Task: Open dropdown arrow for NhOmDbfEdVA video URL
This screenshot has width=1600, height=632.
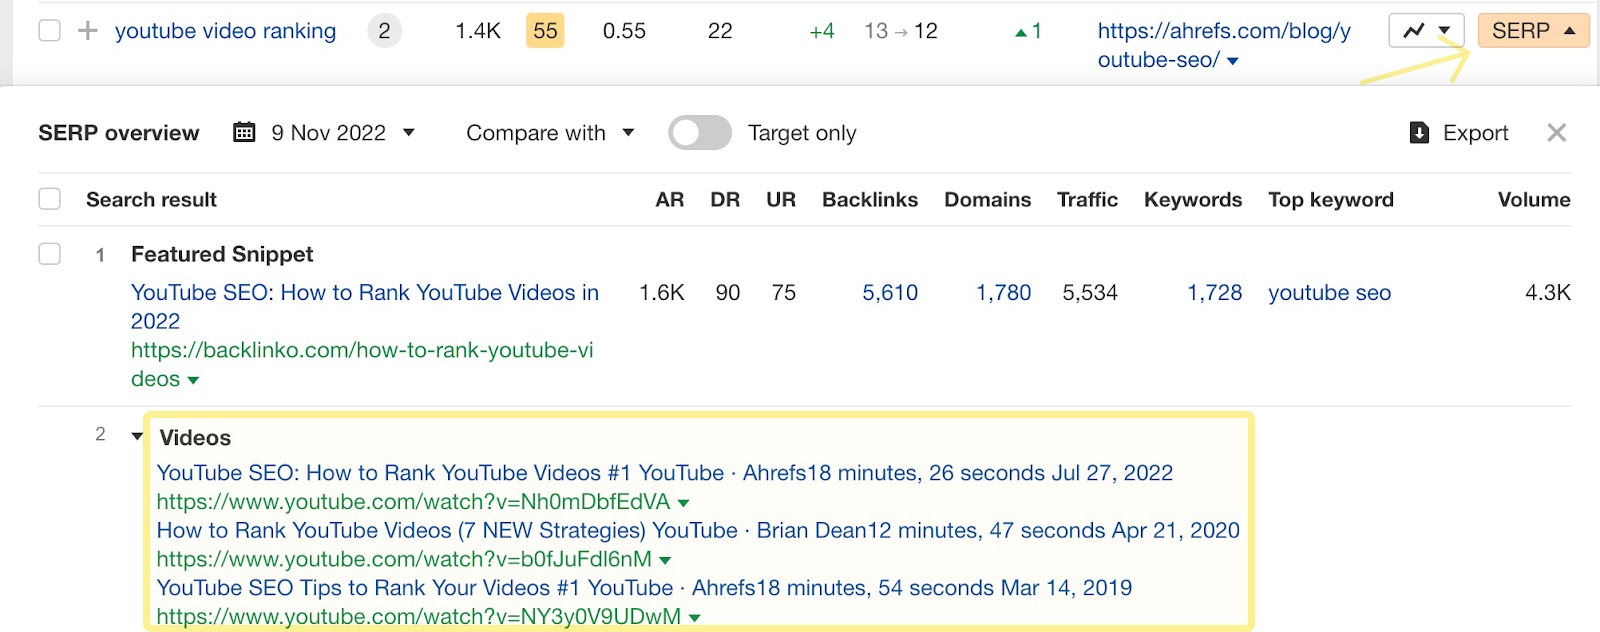Action: [x=684, y=503]
